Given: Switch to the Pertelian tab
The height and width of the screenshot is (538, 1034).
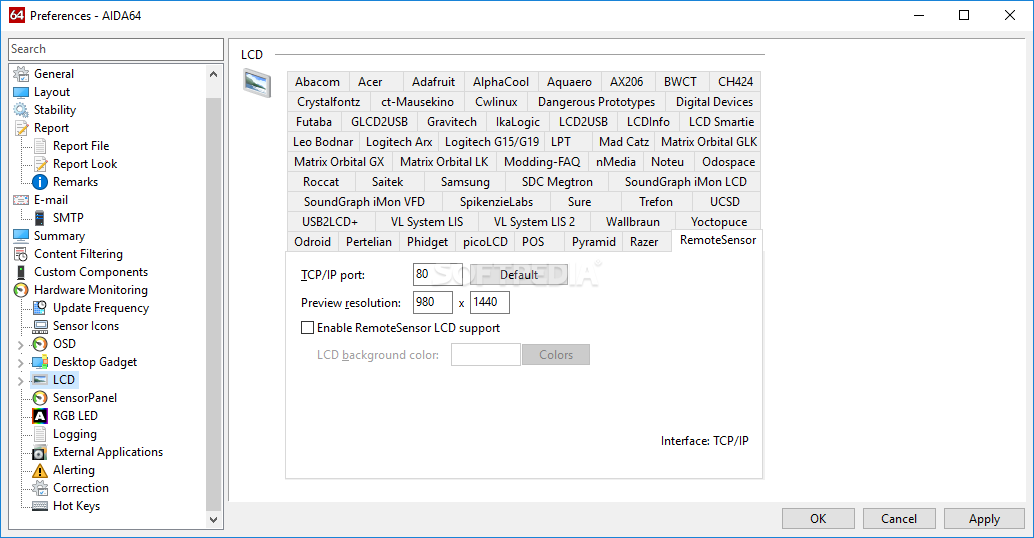Looking at the screenshot, I should tap(369, 242).
